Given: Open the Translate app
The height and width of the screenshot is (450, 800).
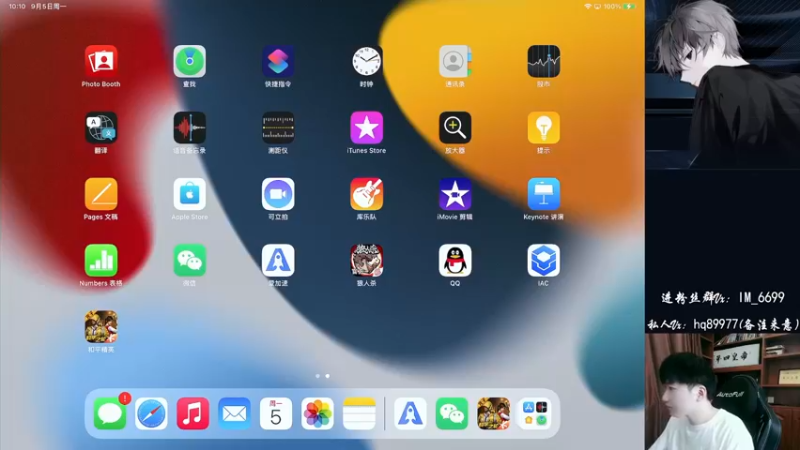Looking at the screenshot, I should pos(101,128).
